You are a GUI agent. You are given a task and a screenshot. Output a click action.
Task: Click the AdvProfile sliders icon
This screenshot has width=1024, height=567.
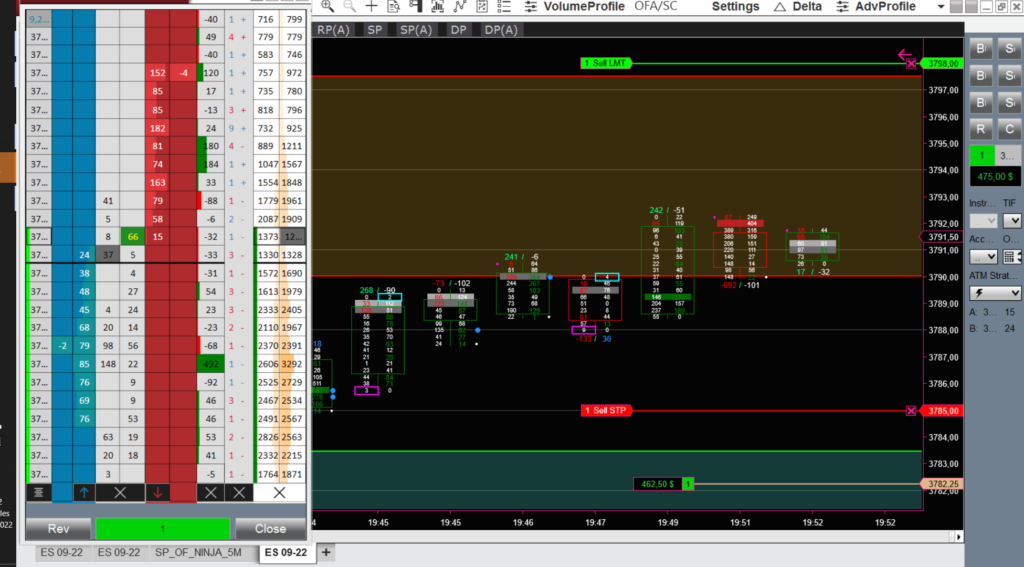click(x=842, y=7)
